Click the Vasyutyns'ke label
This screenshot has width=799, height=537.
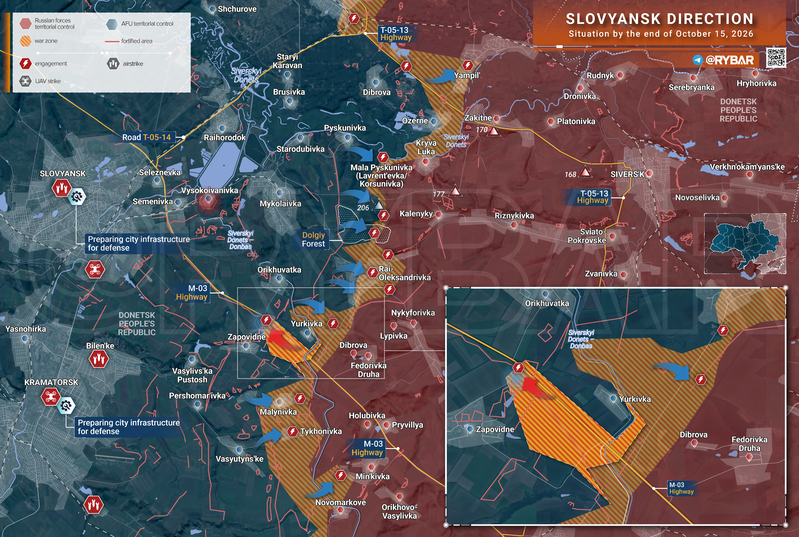239,459
